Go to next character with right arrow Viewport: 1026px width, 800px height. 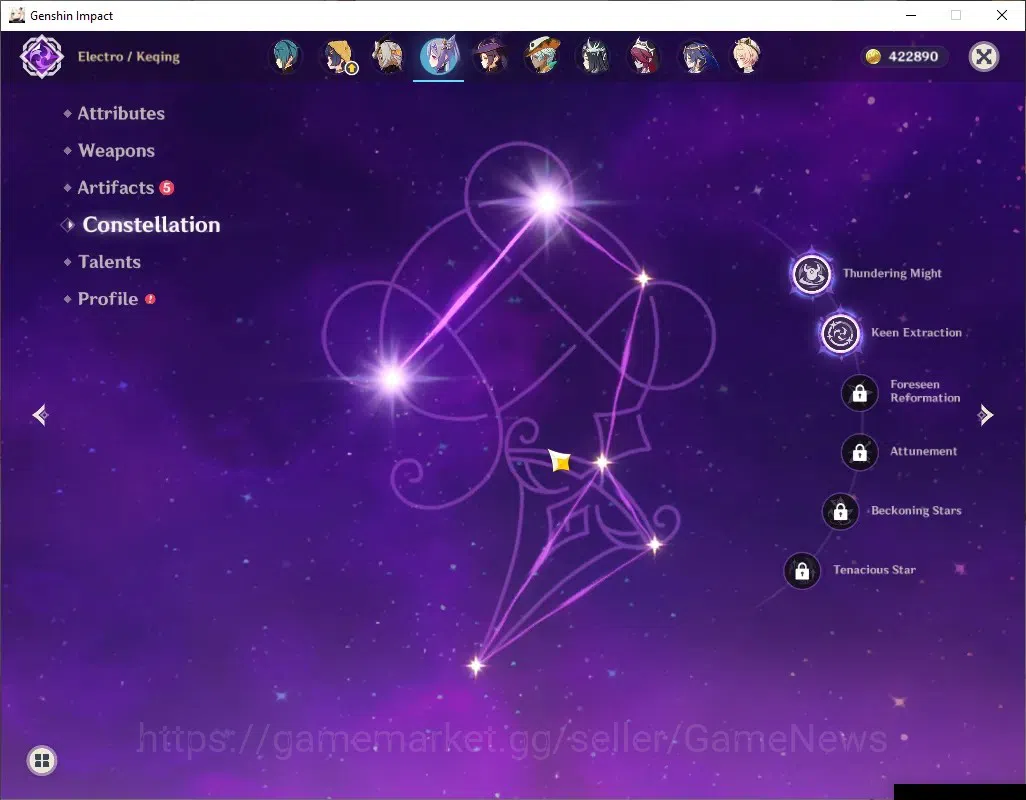tap(985, 415)
